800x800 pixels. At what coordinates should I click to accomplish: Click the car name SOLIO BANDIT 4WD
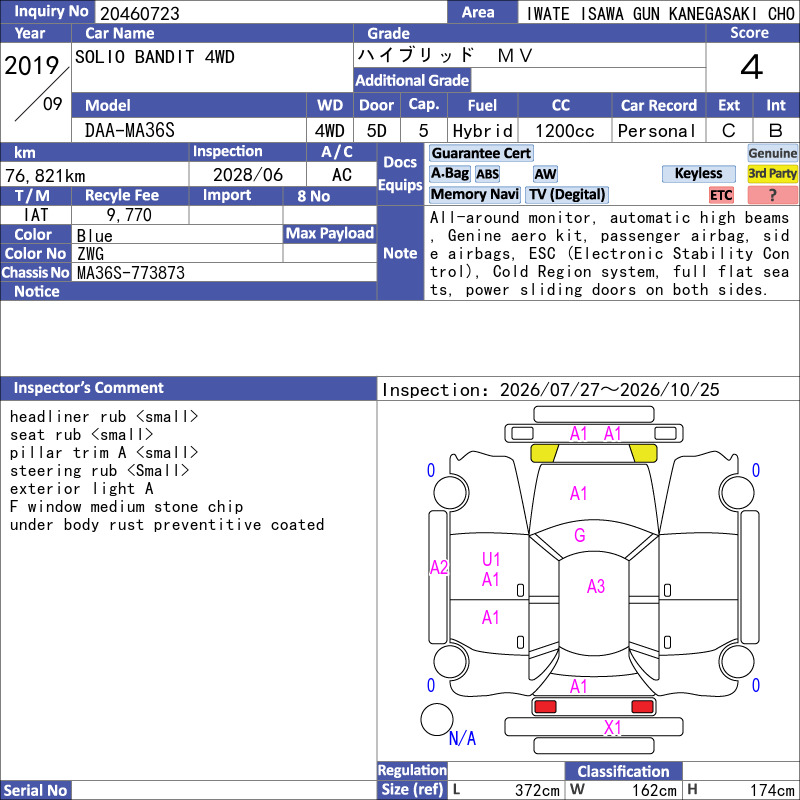pyautogui.click(x=155, y=57)
